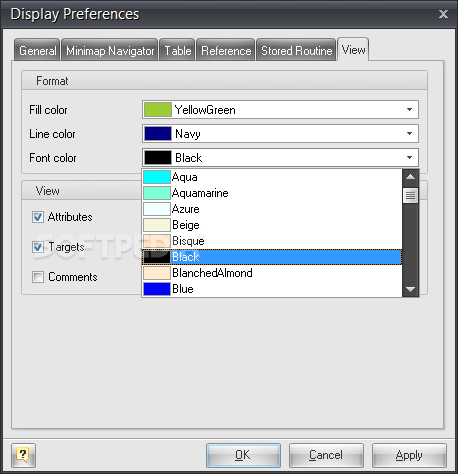Go to the Stored Routine tab
This screenshot has height=474, width=458.
296,50
